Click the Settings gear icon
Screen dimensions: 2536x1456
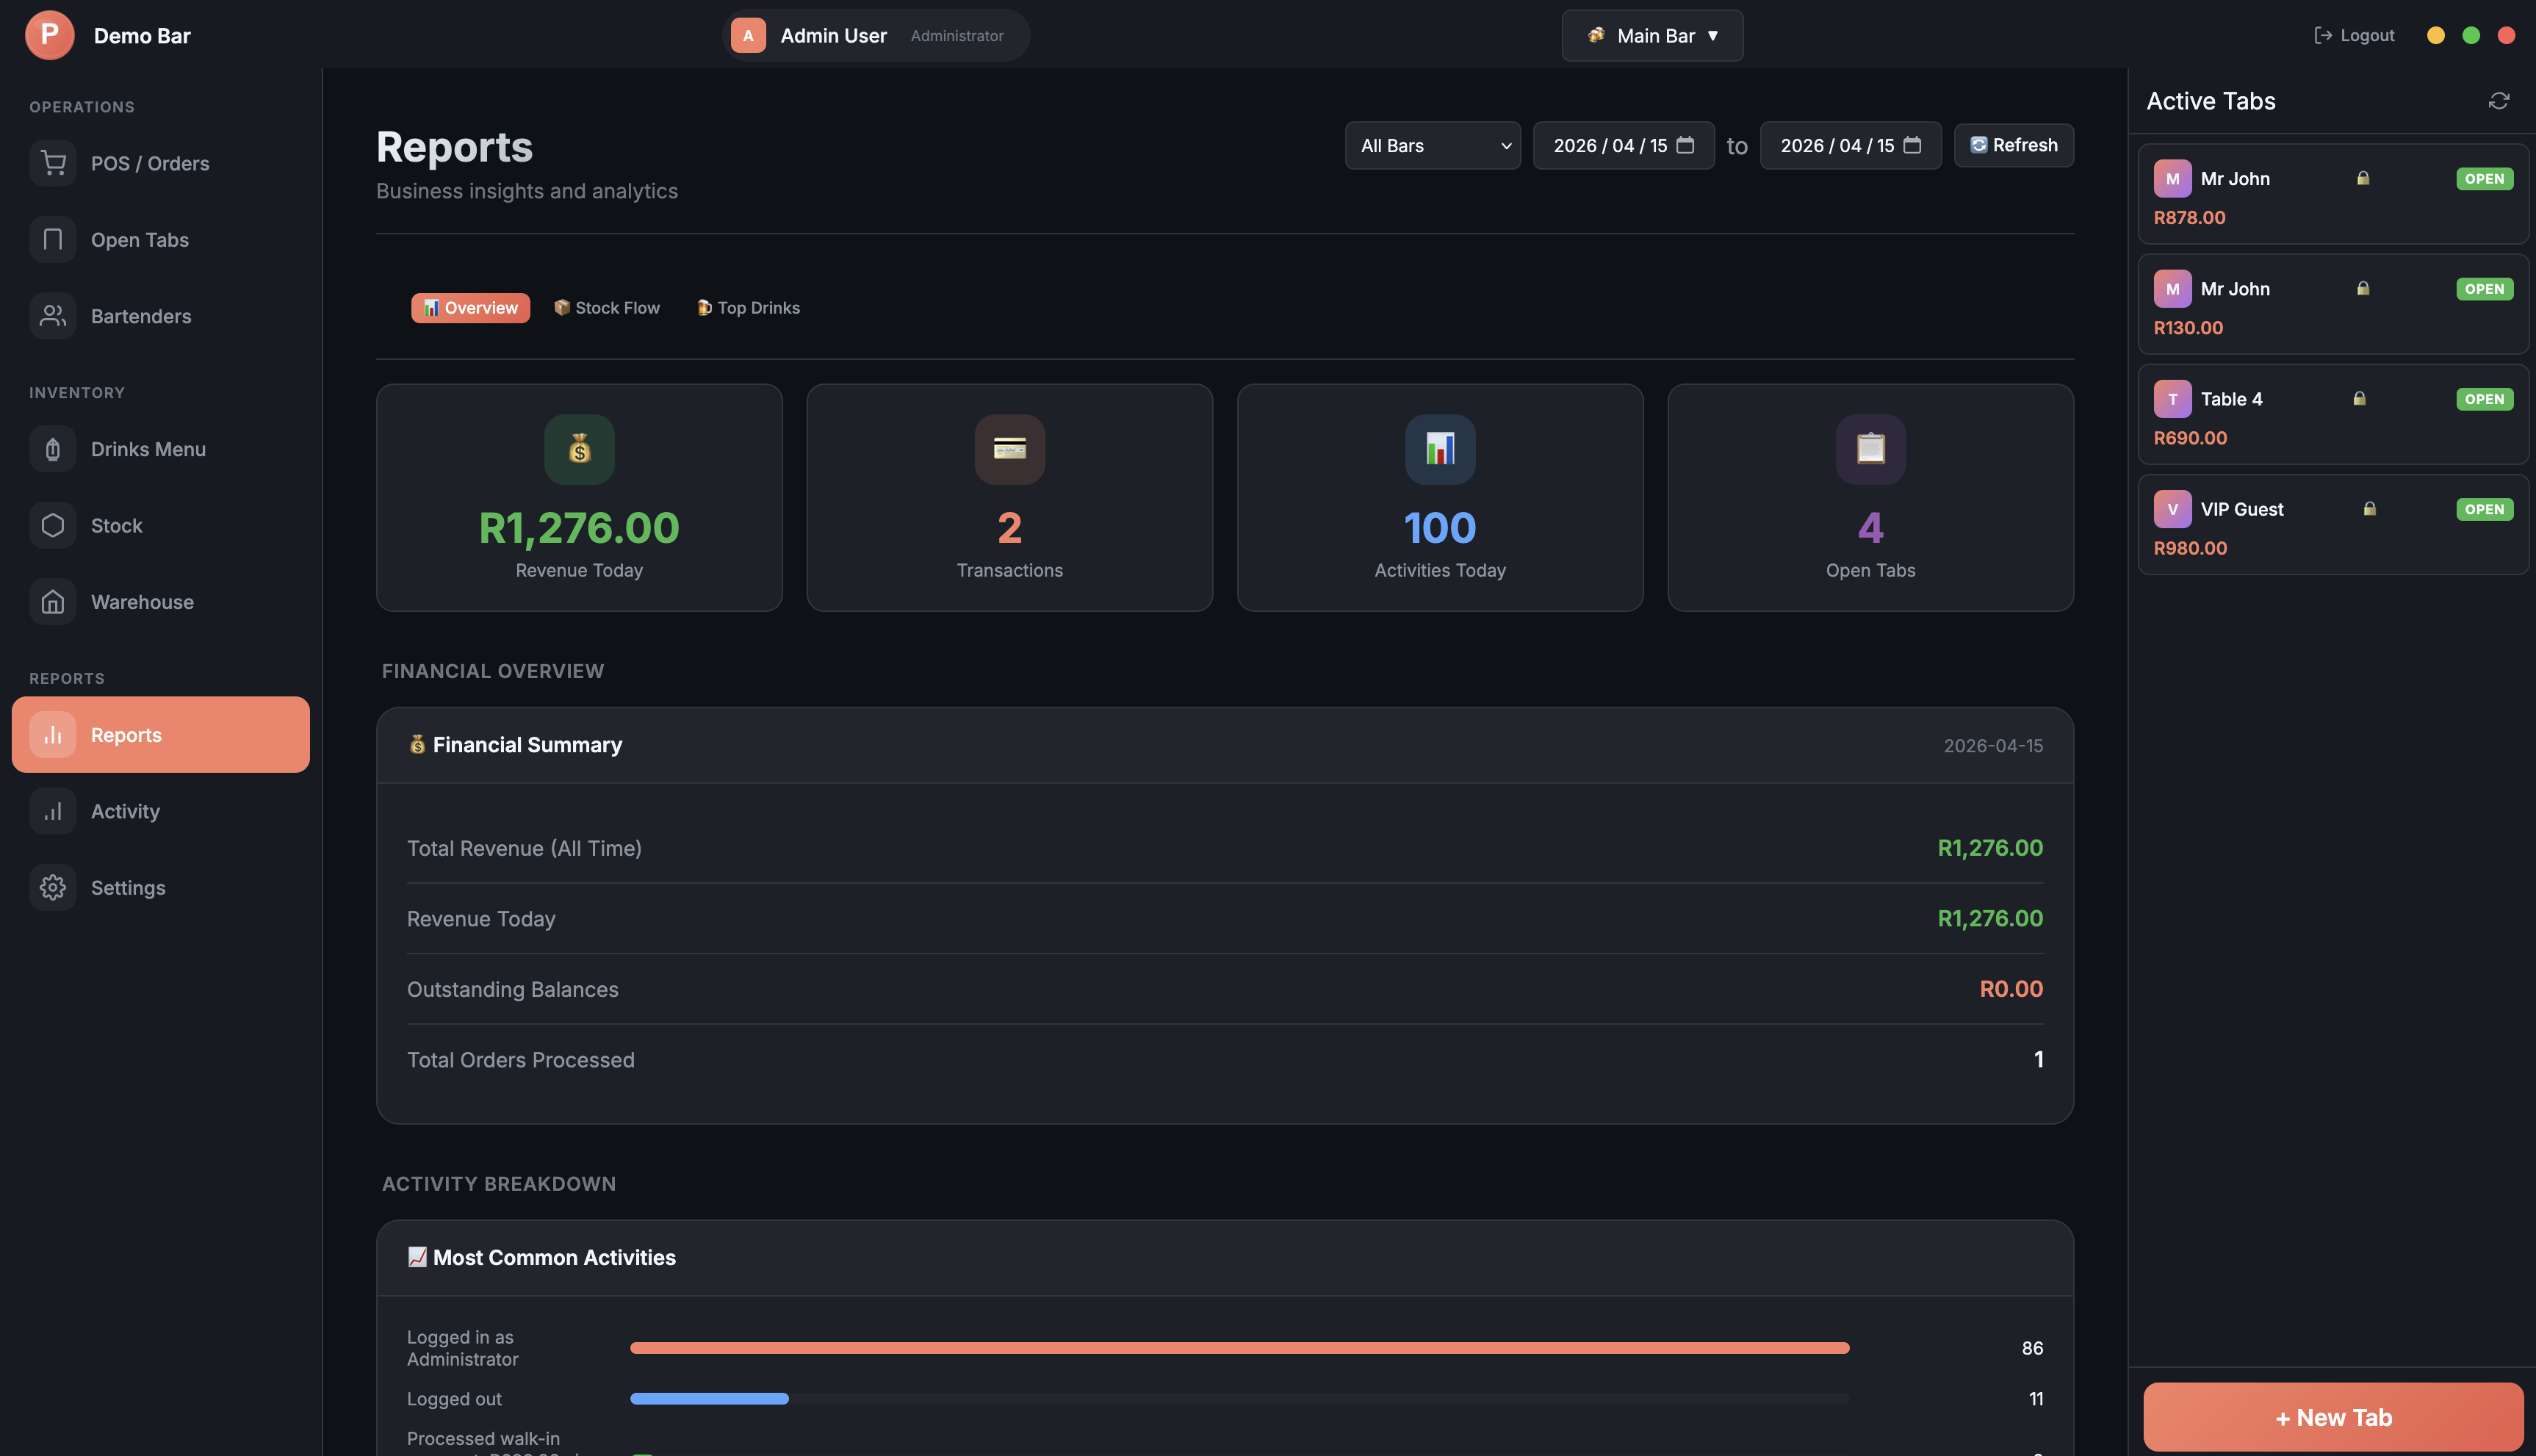click(52, 887)
